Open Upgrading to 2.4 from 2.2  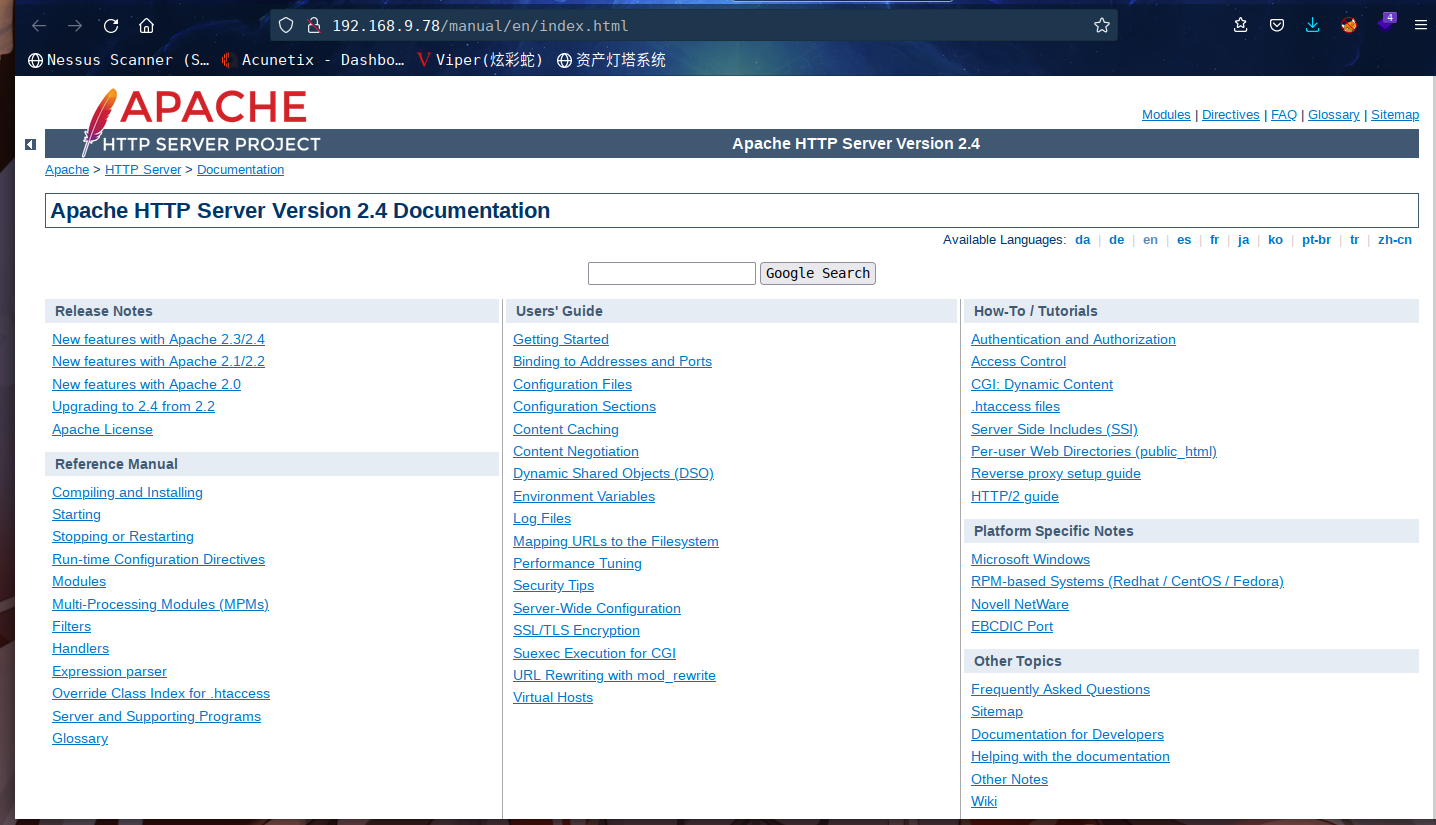pos(133,406)
